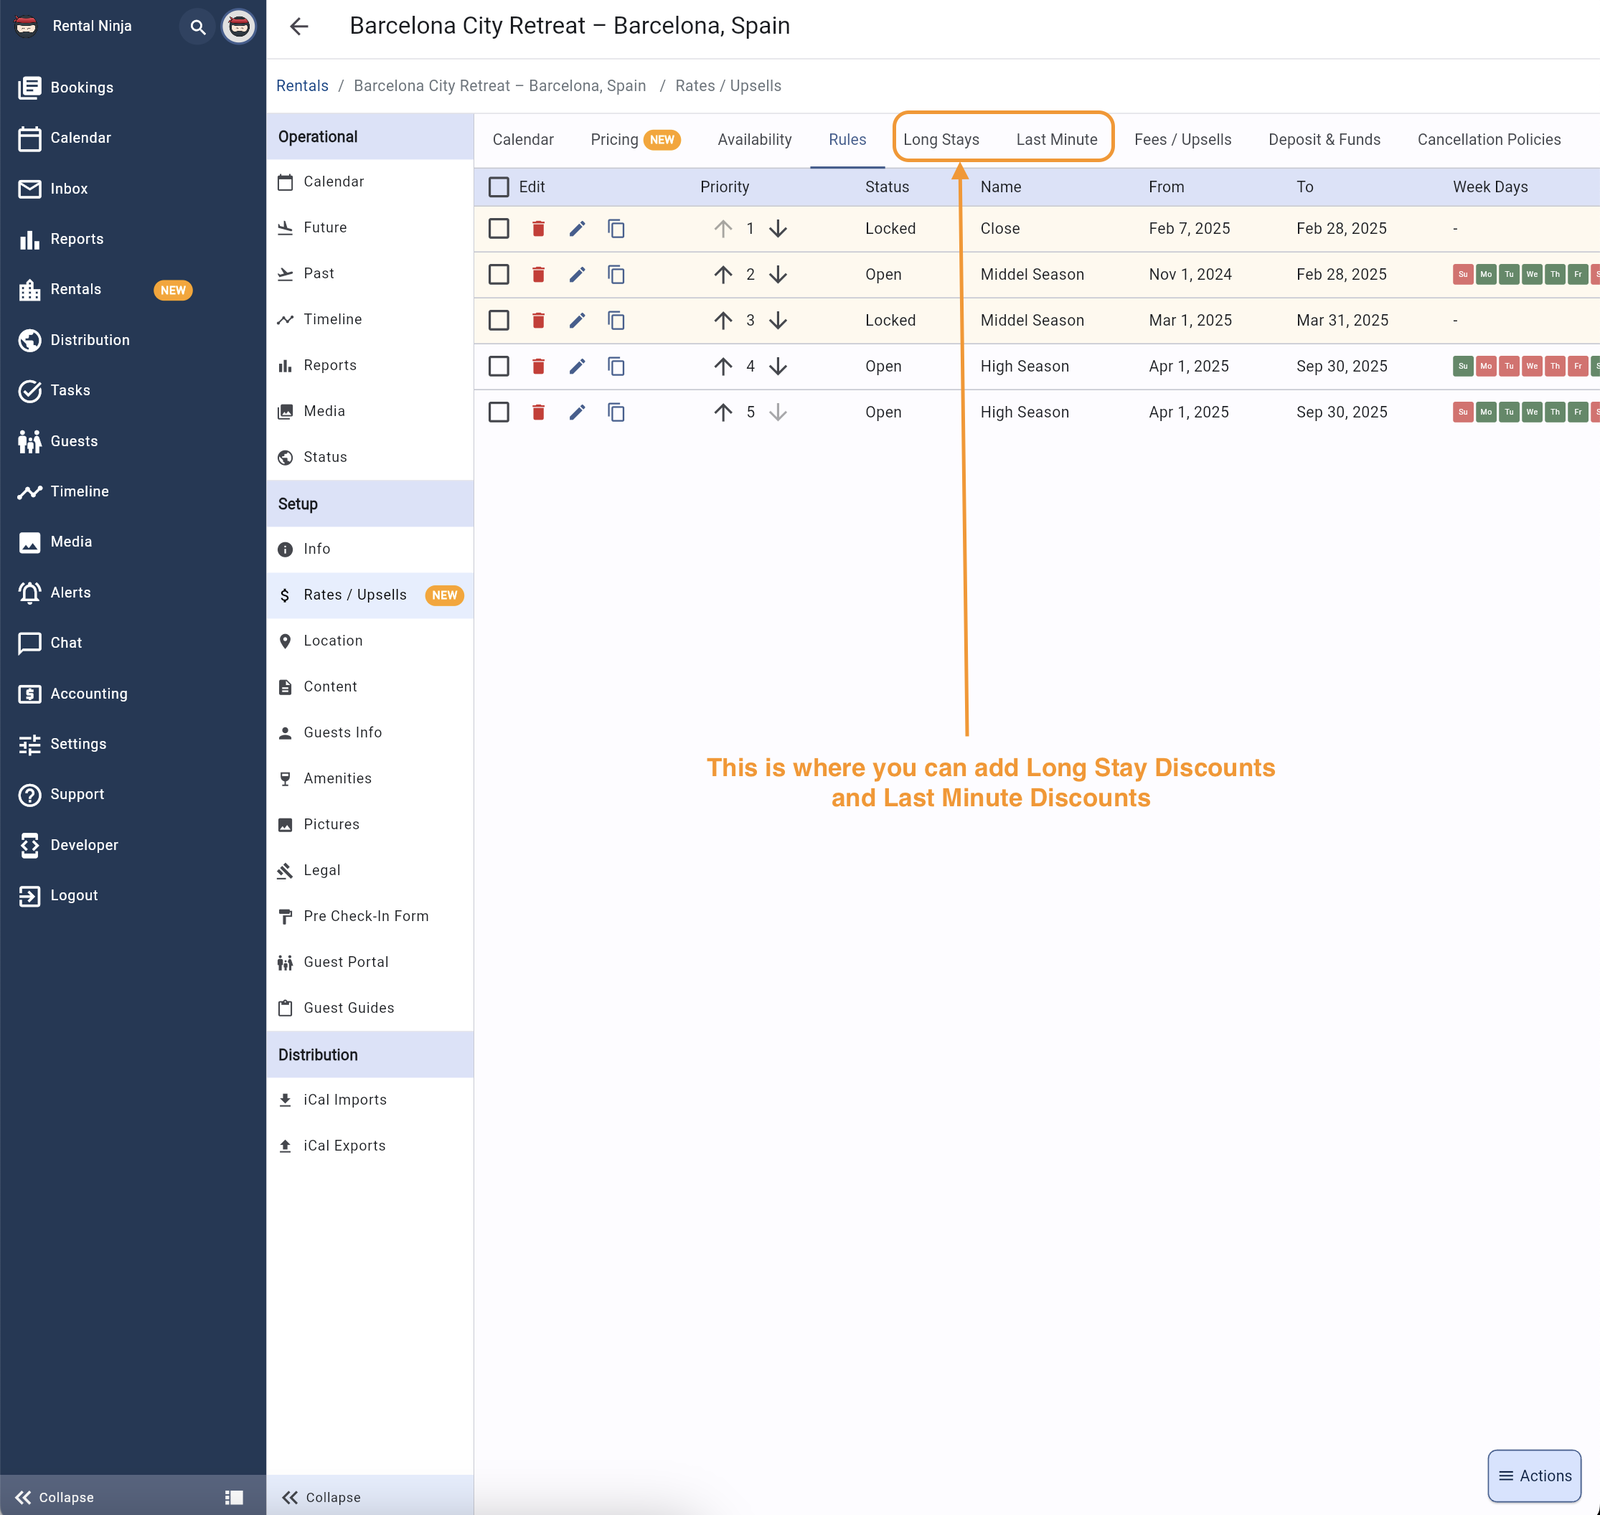This screenshot has height=1515, width=1600.
Task: Collapse the main navigation sidebar
Action: [x=55, y=1497]
